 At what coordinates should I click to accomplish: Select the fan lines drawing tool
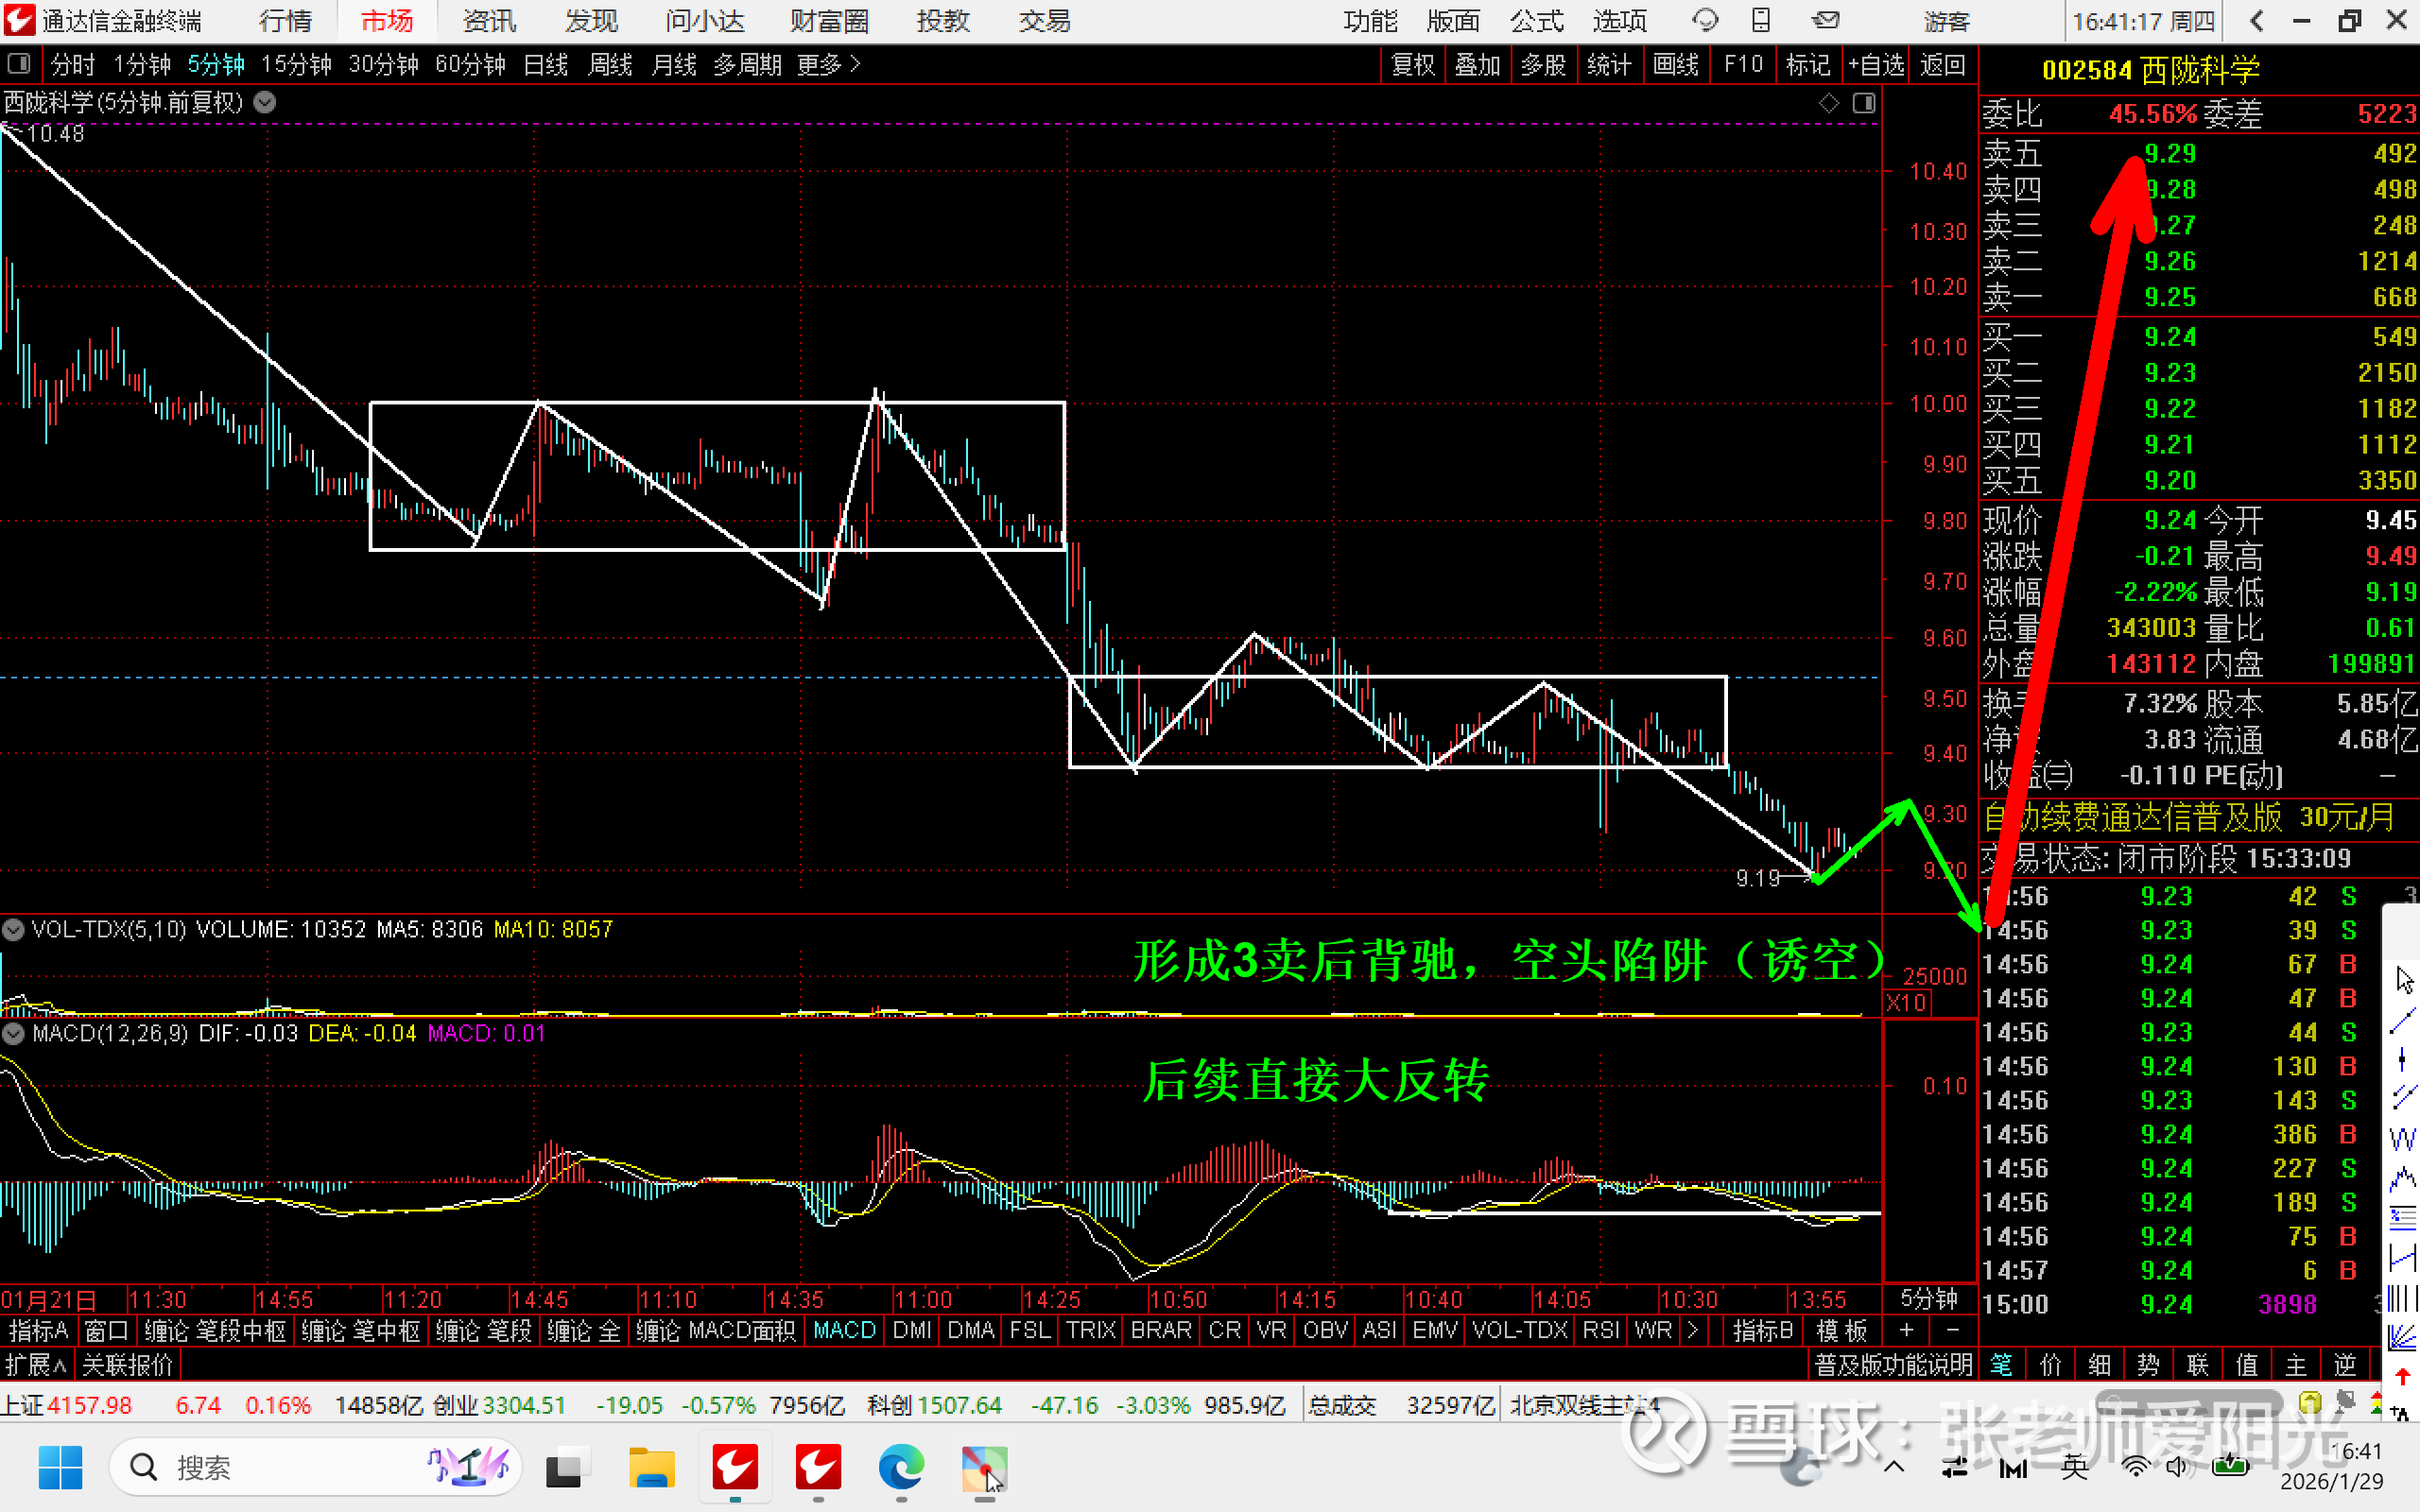tap(2402, 1337)
